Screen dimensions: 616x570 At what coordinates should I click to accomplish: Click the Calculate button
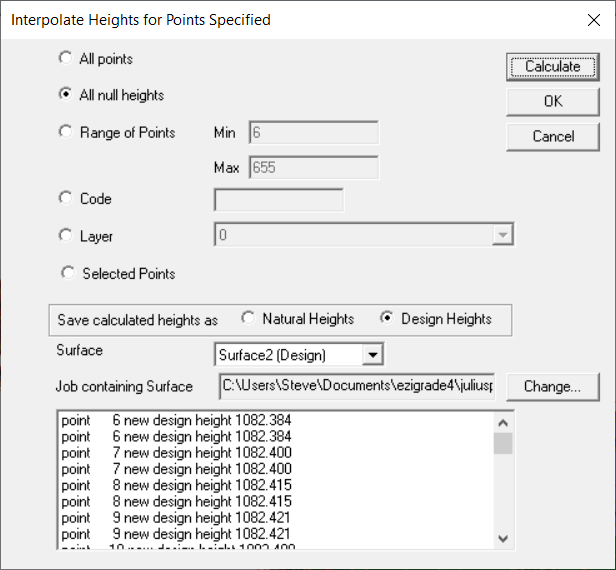pos(553,67)
